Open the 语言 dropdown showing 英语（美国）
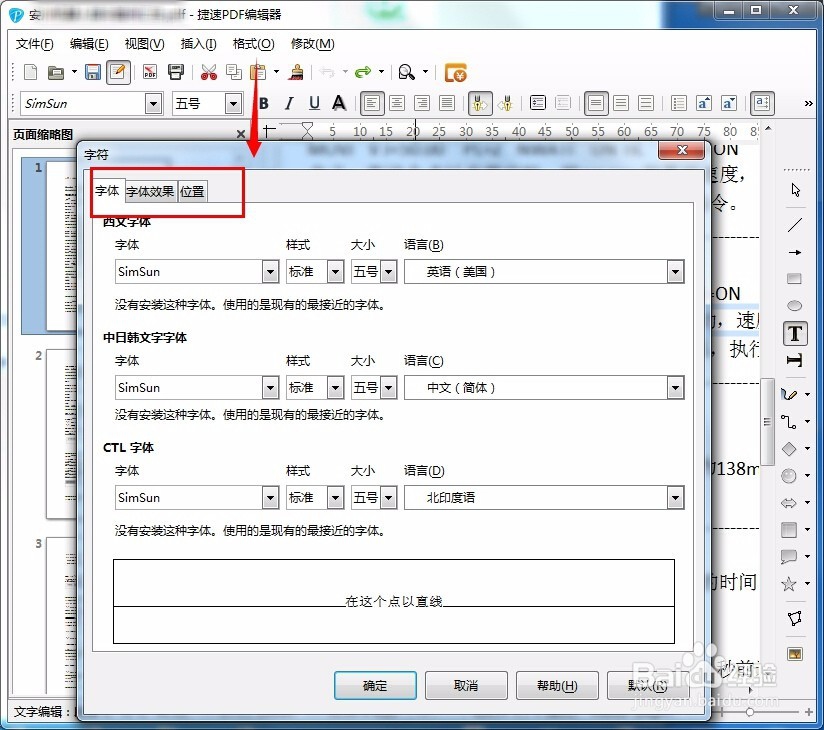824x730 pixels. [x=676, y=271]
